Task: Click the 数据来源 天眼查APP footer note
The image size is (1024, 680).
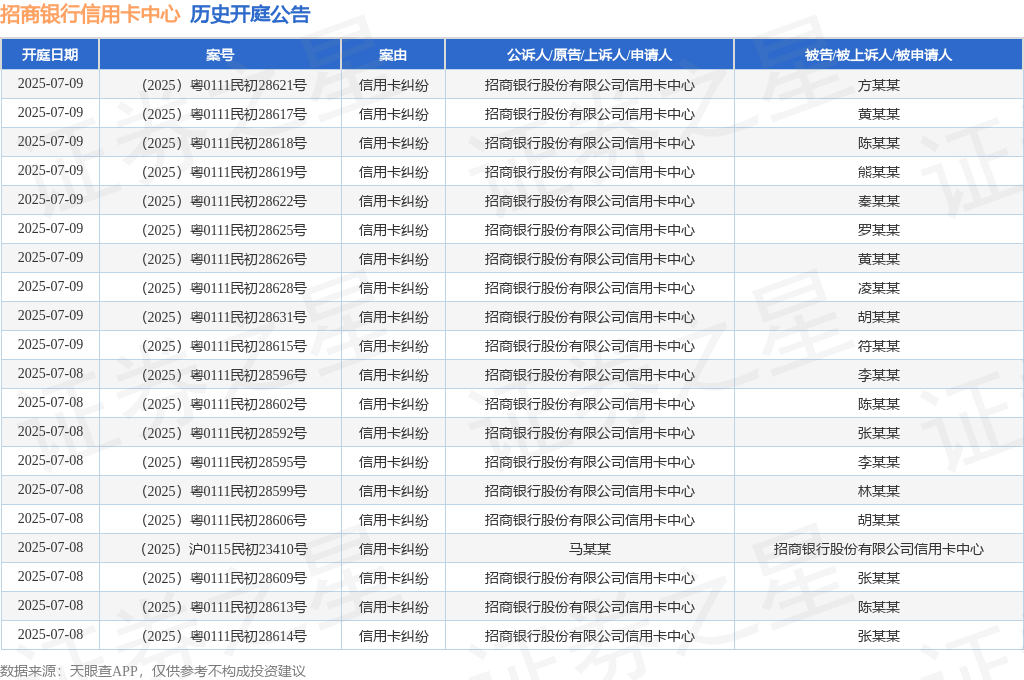Action: 153,671
